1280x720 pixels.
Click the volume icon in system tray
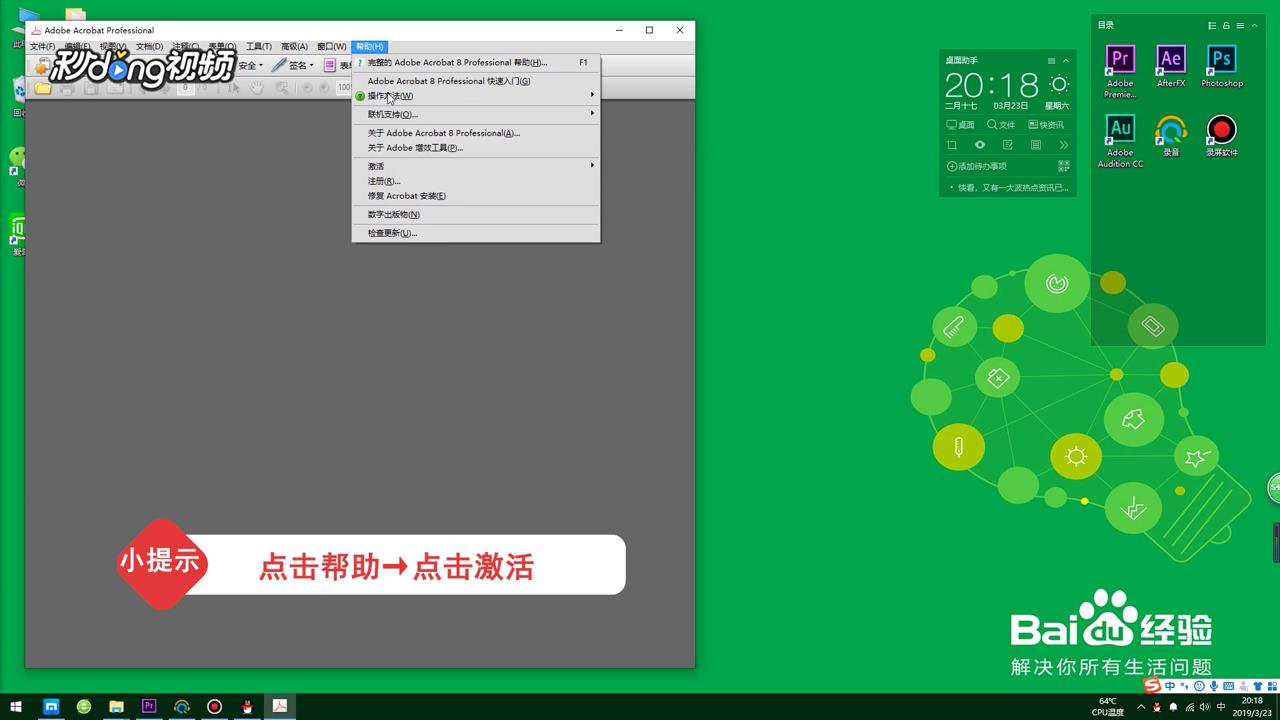[1205, 707]
